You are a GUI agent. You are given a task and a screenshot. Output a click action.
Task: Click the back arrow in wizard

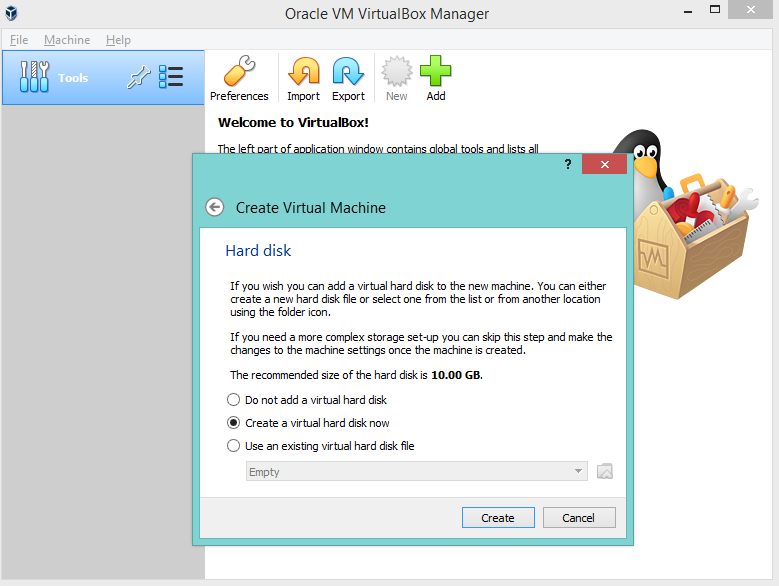215,207
